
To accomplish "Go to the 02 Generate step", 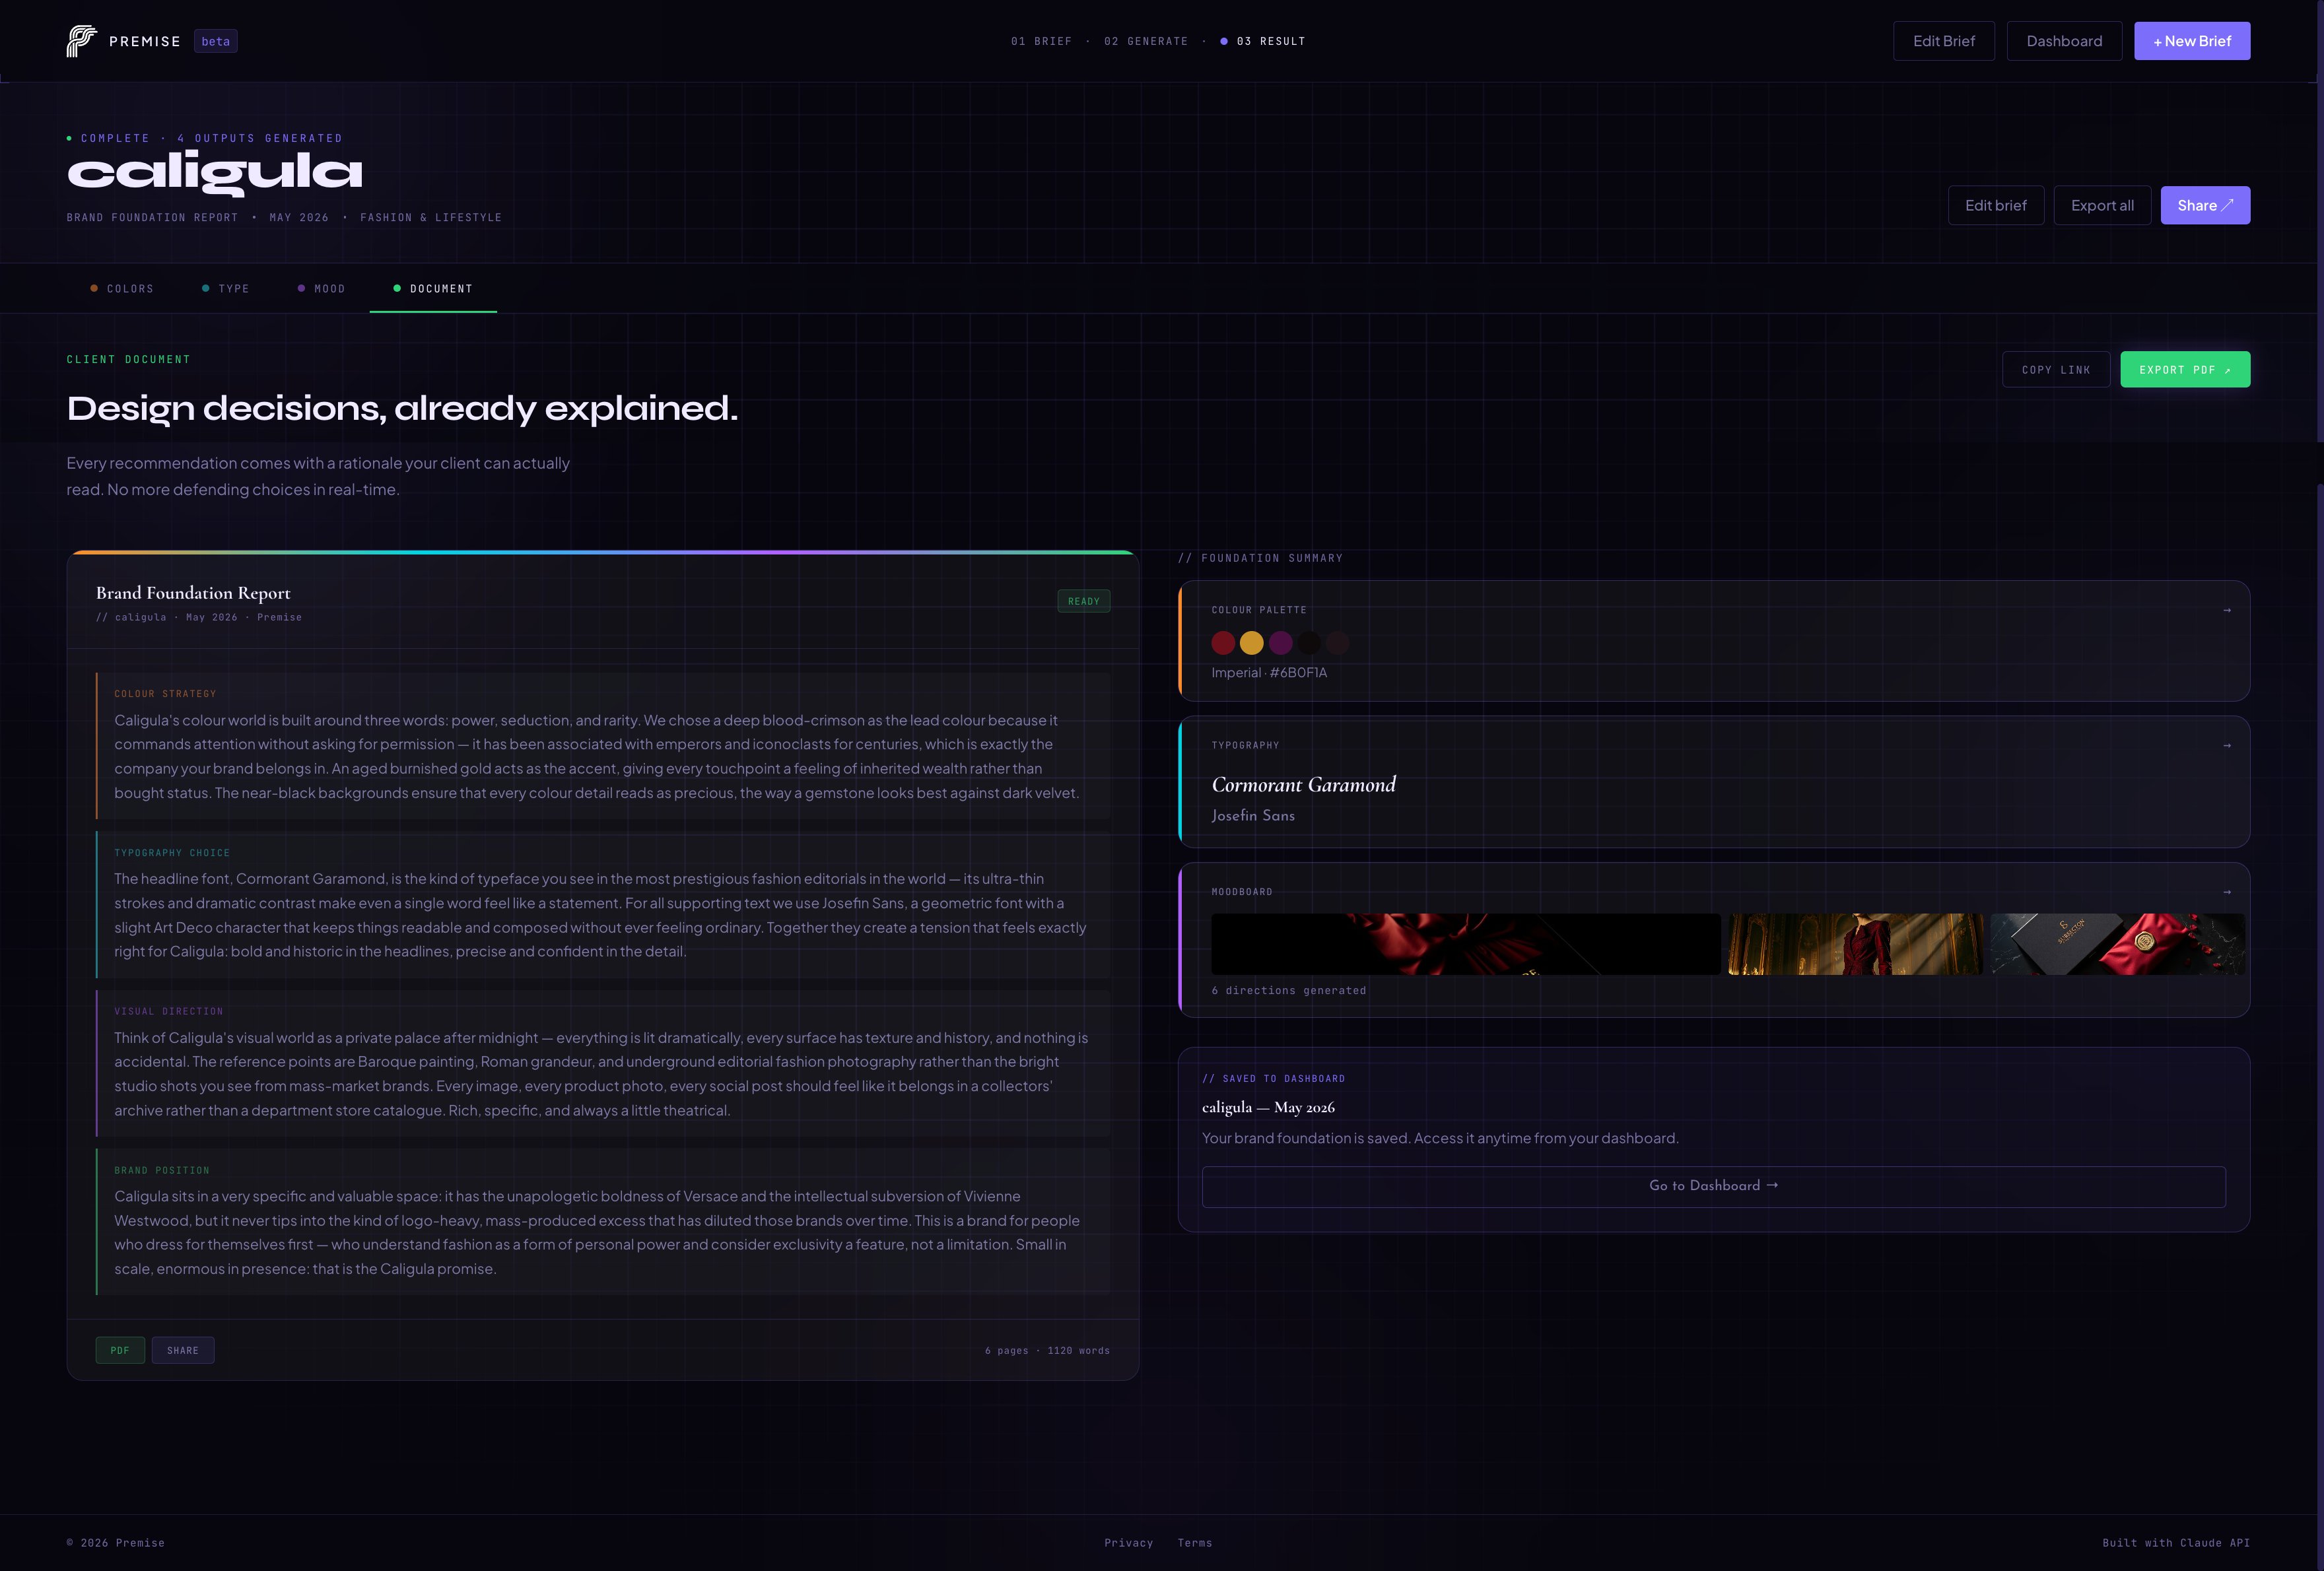I will coord(1146,41).
